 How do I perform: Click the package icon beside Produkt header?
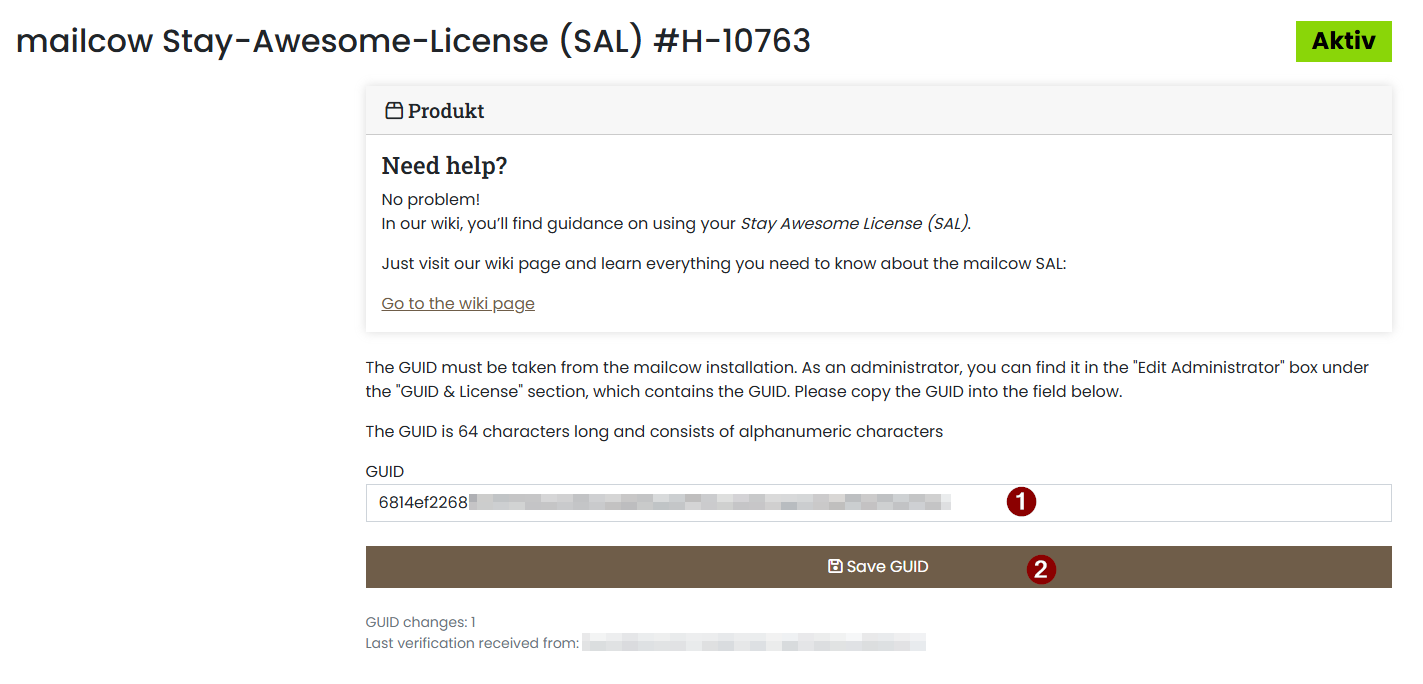click(x=392, y=110)
